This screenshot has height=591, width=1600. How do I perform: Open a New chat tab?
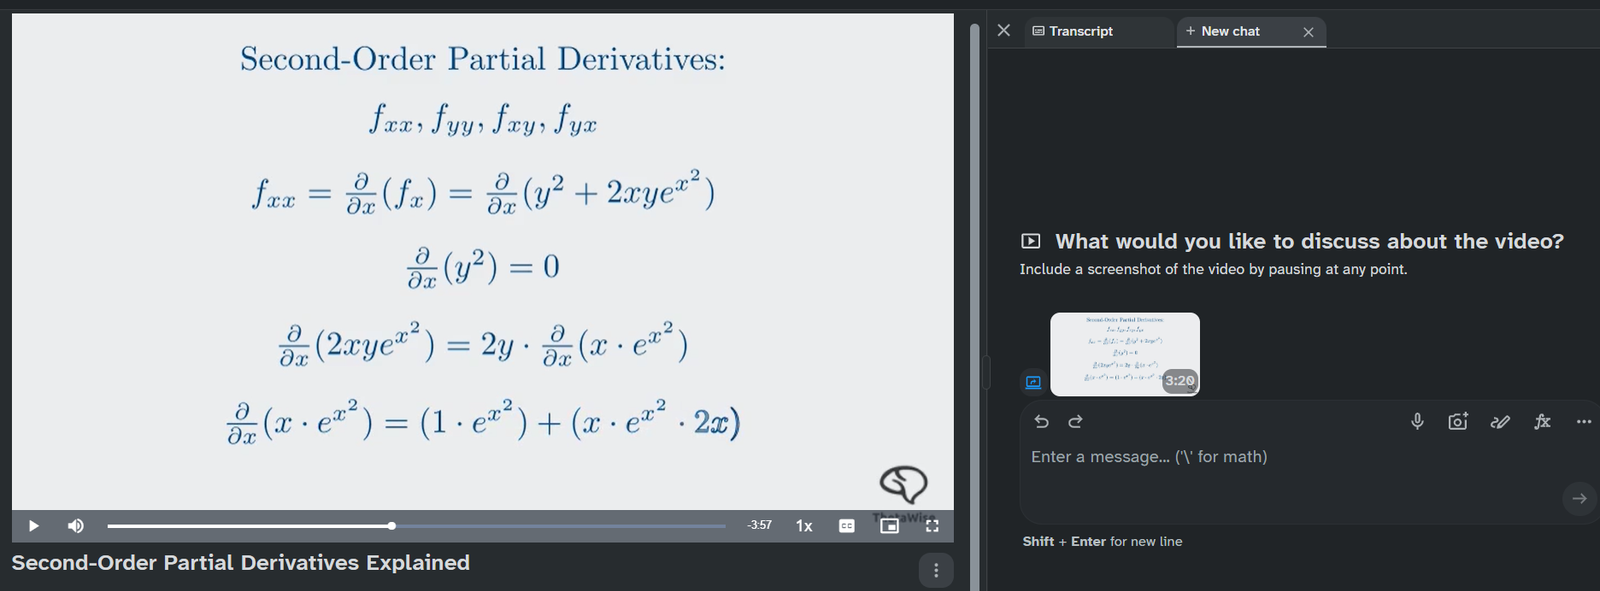coord(1224,31)
